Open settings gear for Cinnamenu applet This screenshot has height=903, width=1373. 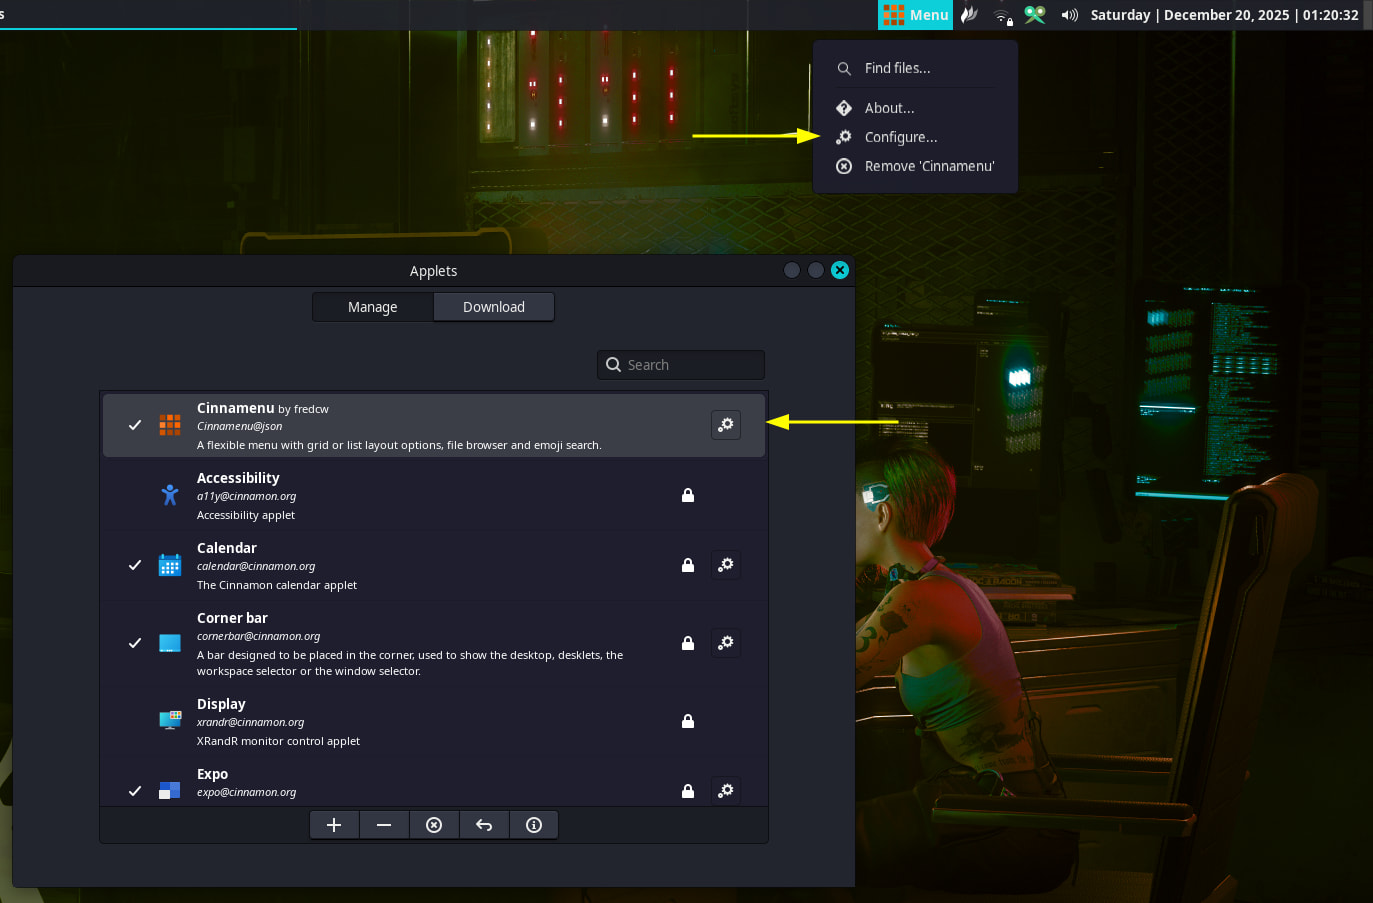pos(726,425)
